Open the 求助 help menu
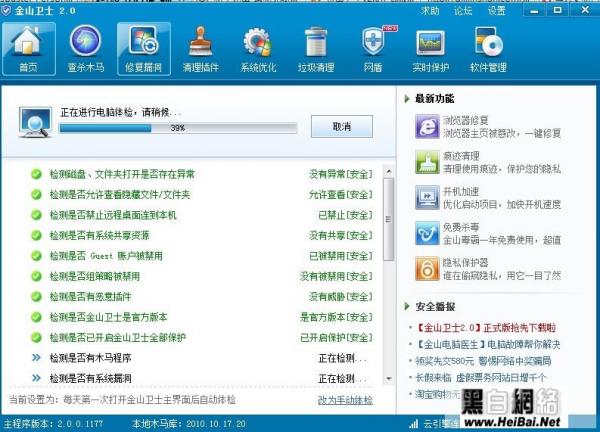600x432 pixels. coord(430,11)
